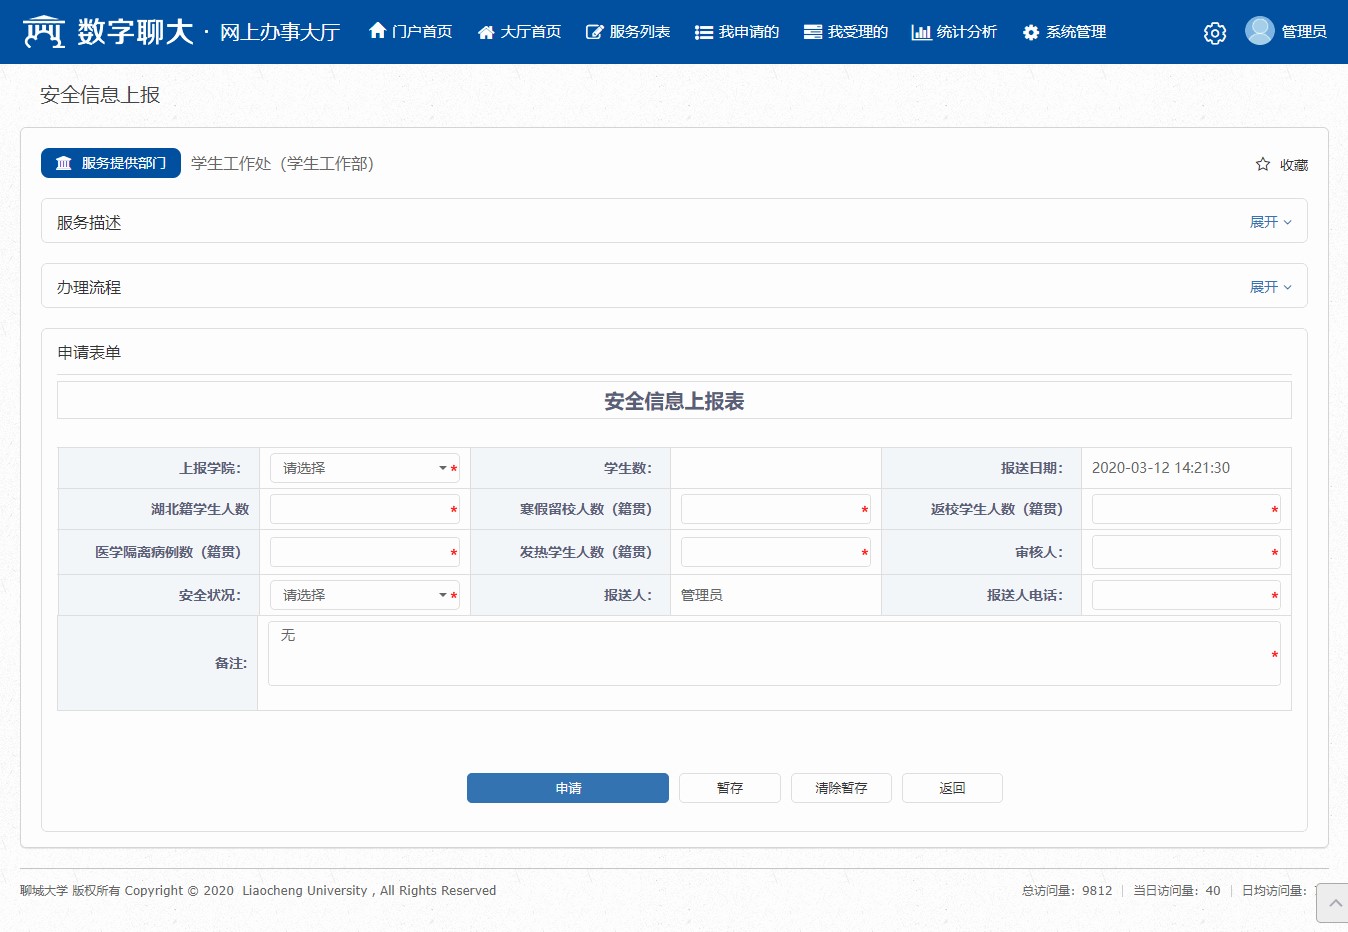The height and width of the screenshot is (932, 1348).
Task: Click the scroll-to-top arrow button
Action: coord(1334,903)
